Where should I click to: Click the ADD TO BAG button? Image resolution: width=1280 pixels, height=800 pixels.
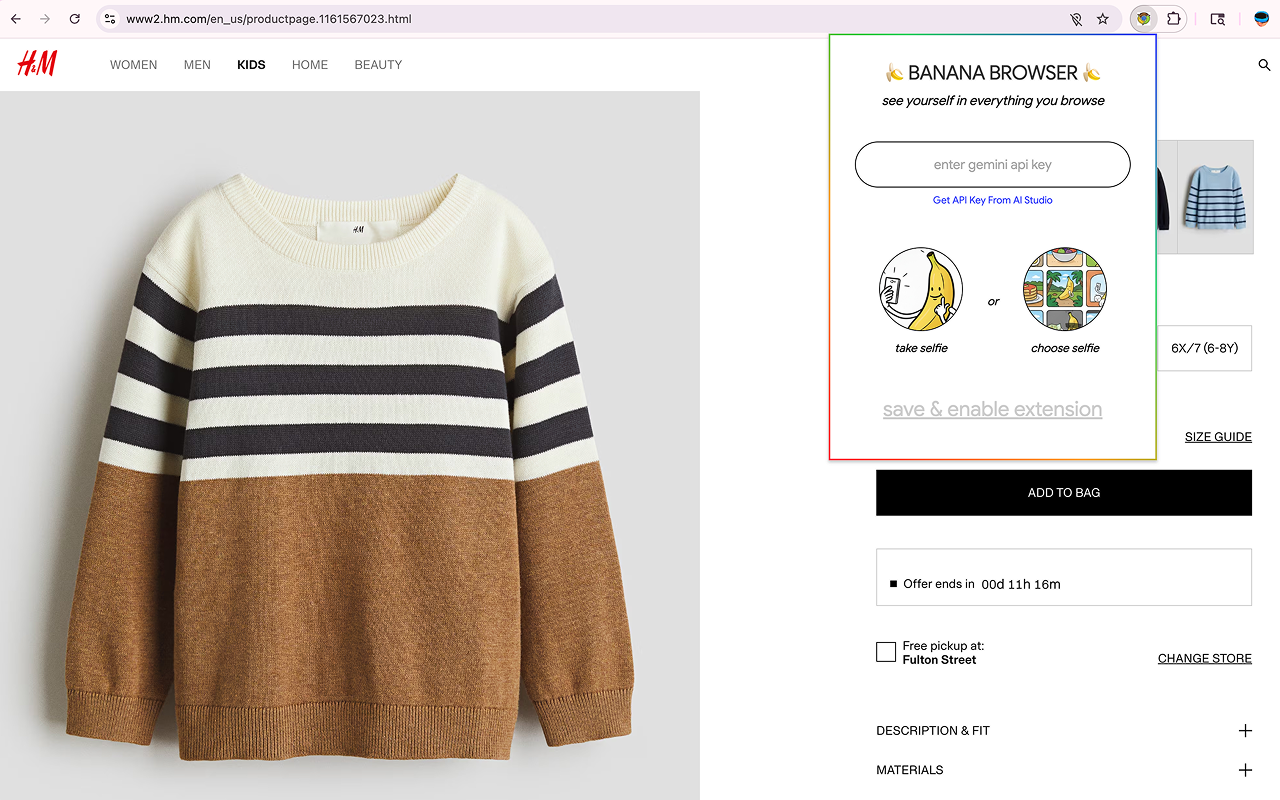tap(1063, 492)
